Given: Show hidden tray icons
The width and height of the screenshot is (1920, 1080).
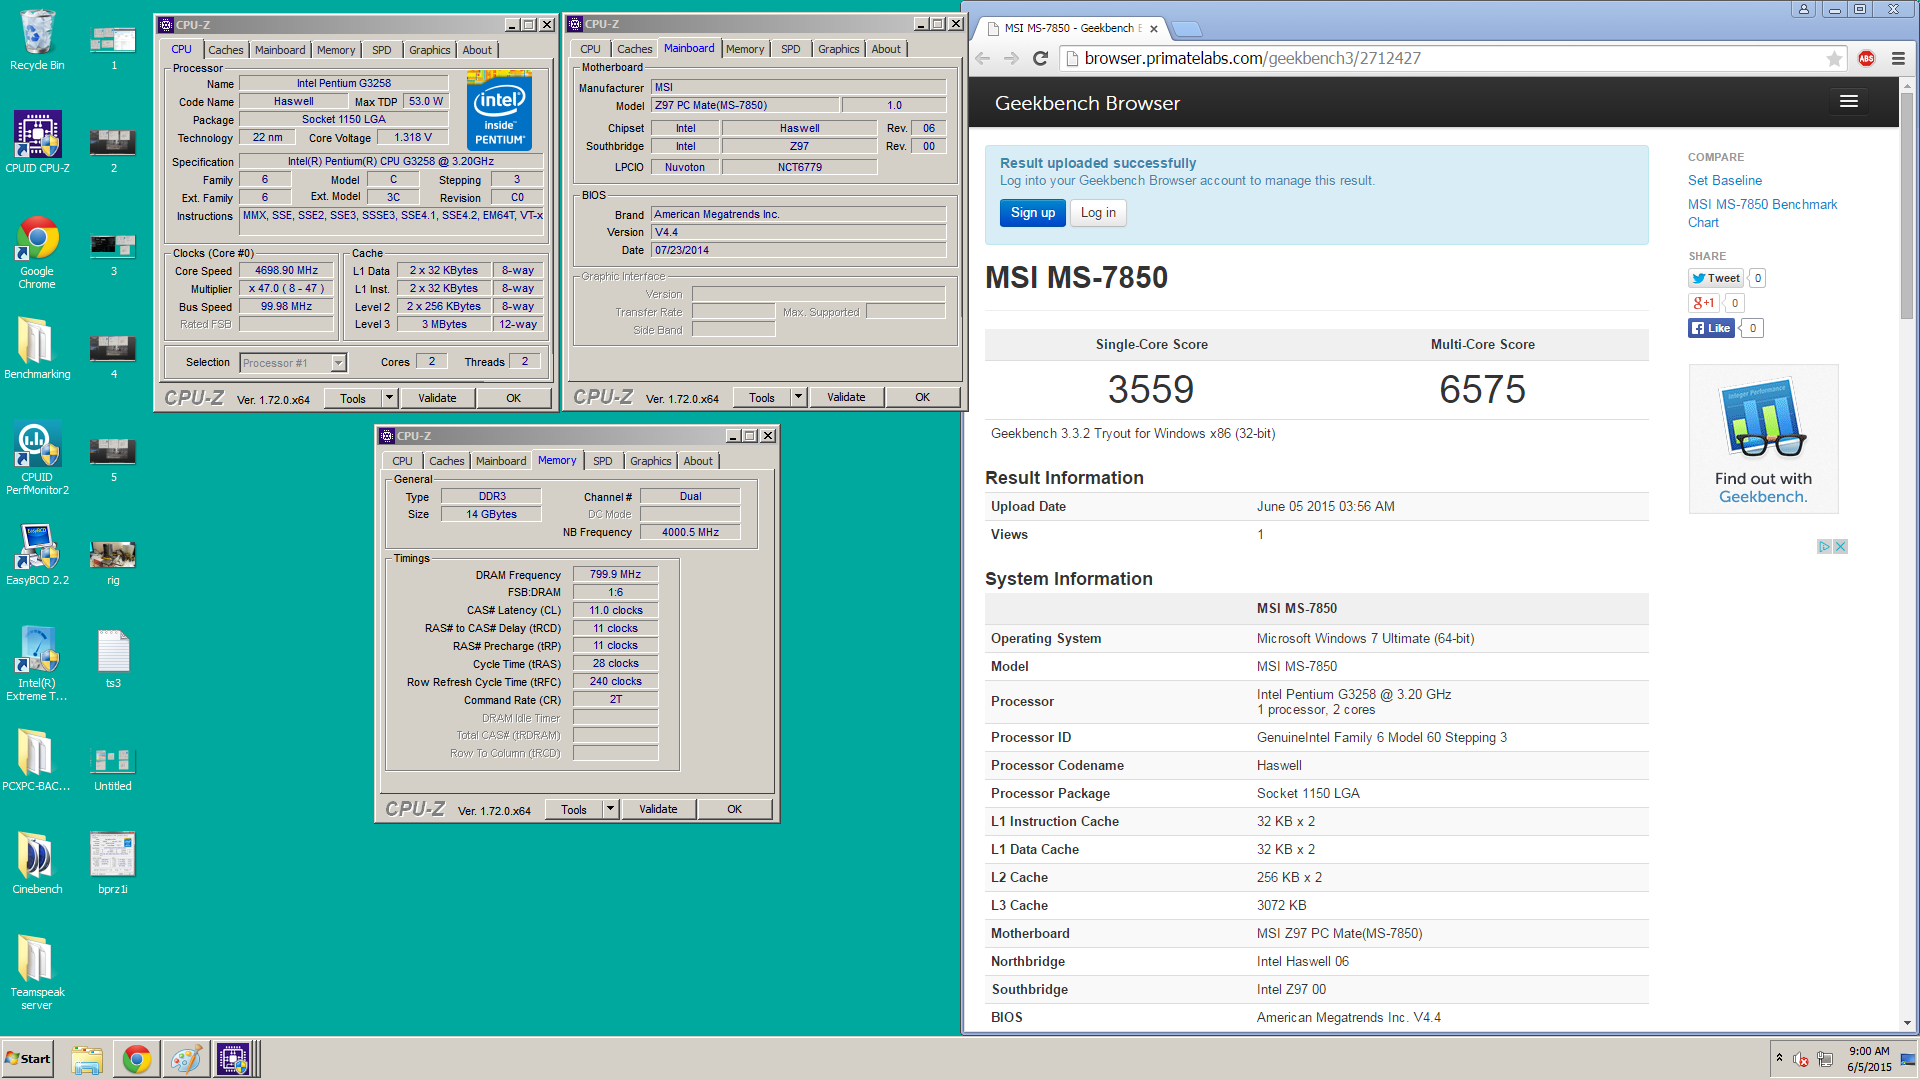Looking at the screenshot, I should point(1779,1058).
